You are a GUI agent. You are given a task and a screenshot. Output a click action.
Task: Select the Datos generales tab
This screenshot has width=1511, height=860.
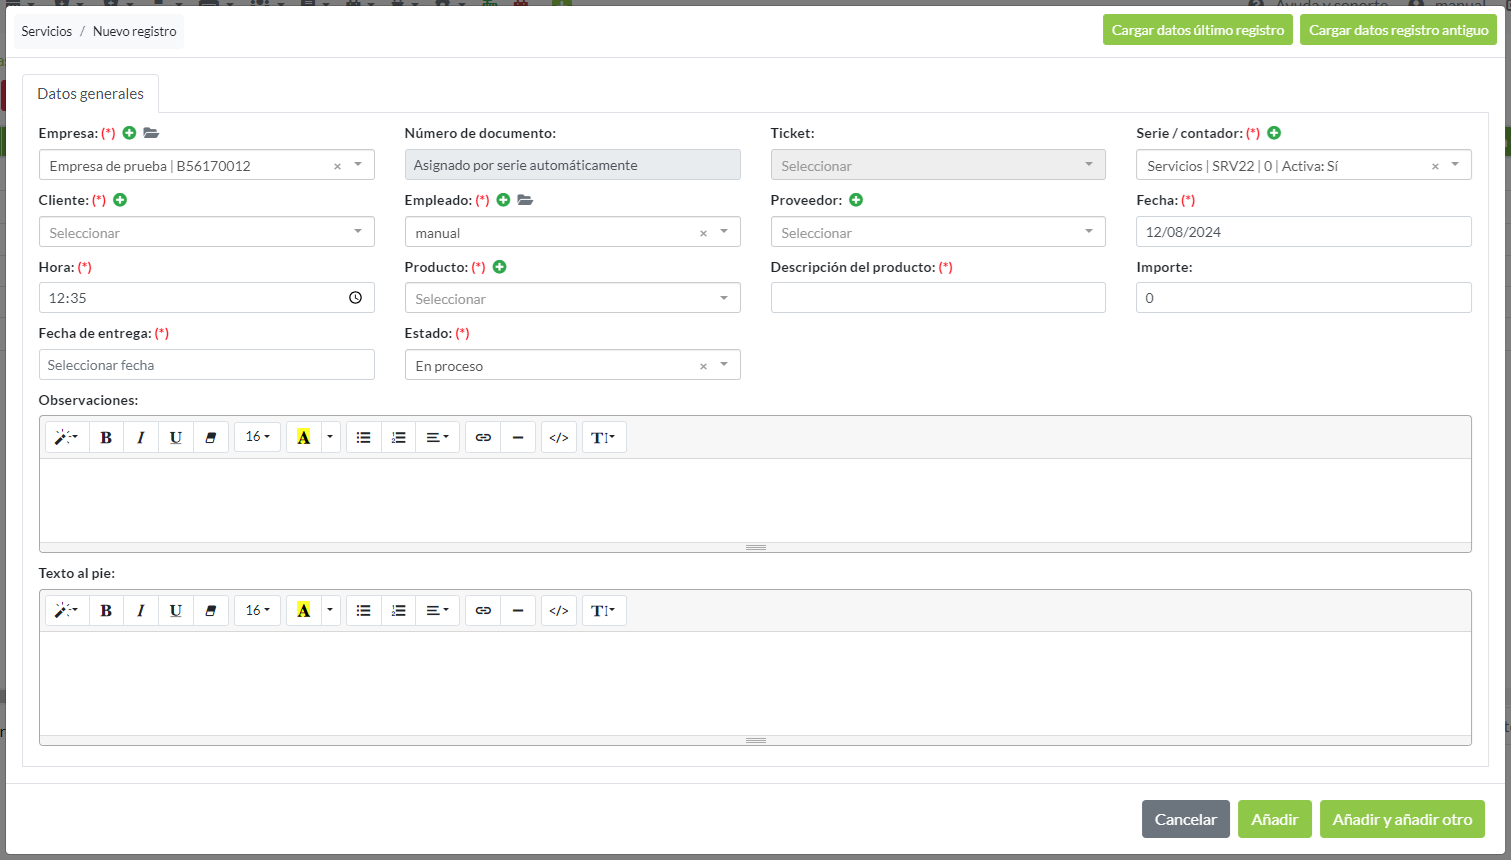[90, 94]
